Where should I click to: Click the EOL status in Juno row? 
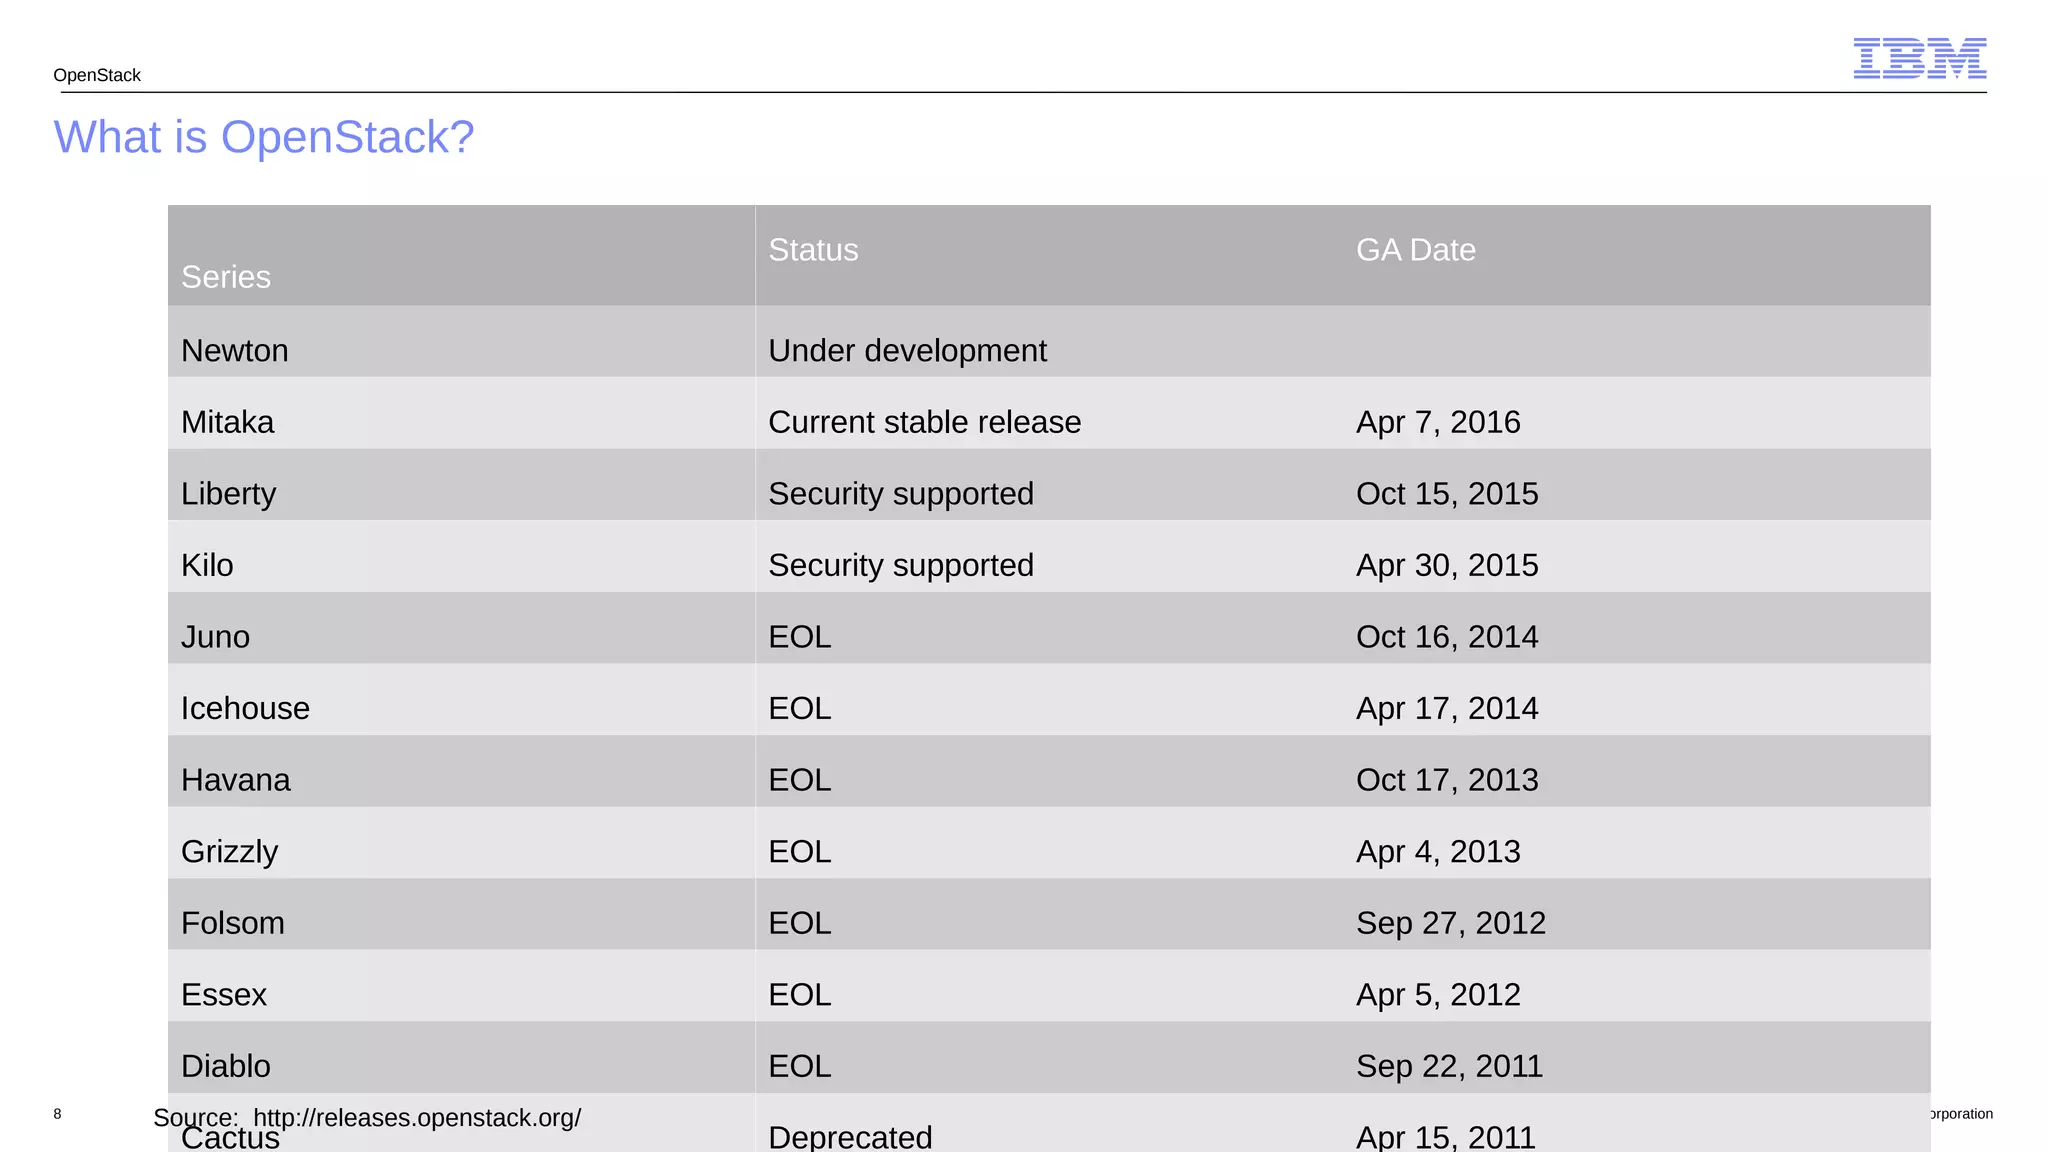click(x=800, y=637)
